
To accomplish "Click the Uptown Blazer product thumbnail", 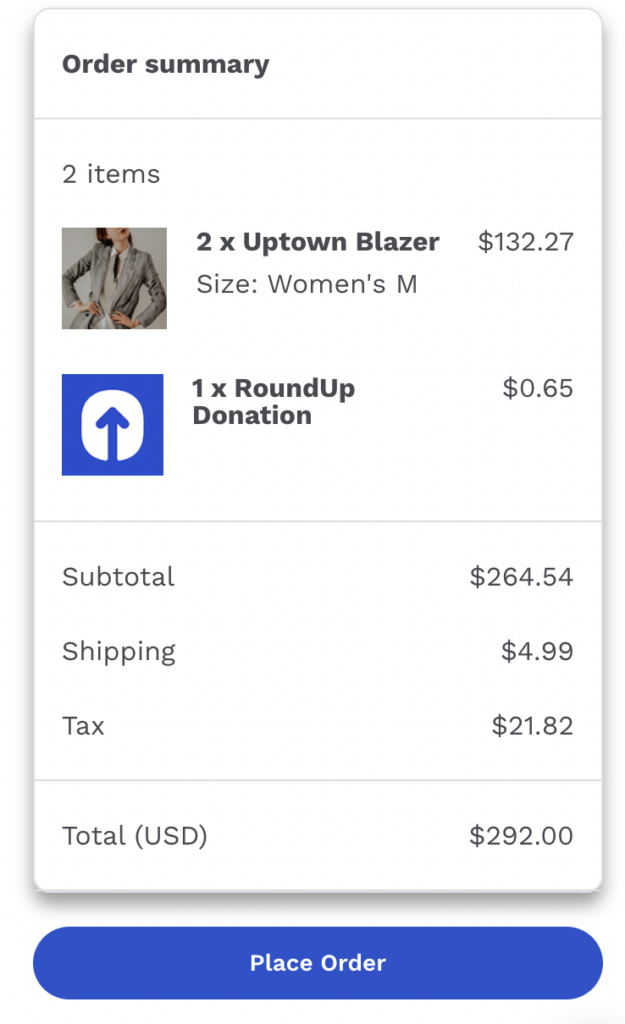I will (x=114, y=278).
